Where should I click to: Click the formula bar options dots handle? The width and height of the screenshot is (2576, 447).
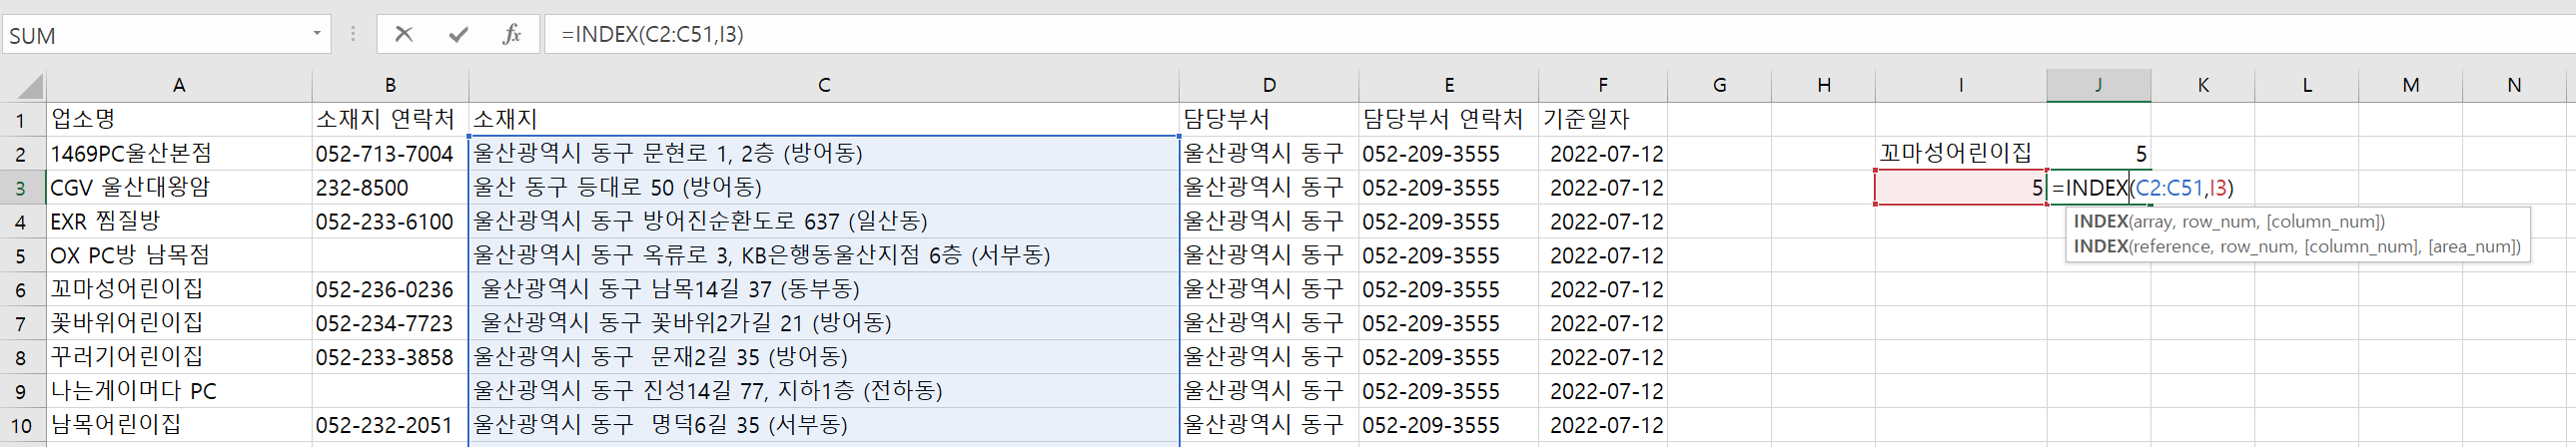[x=353, y=34]
